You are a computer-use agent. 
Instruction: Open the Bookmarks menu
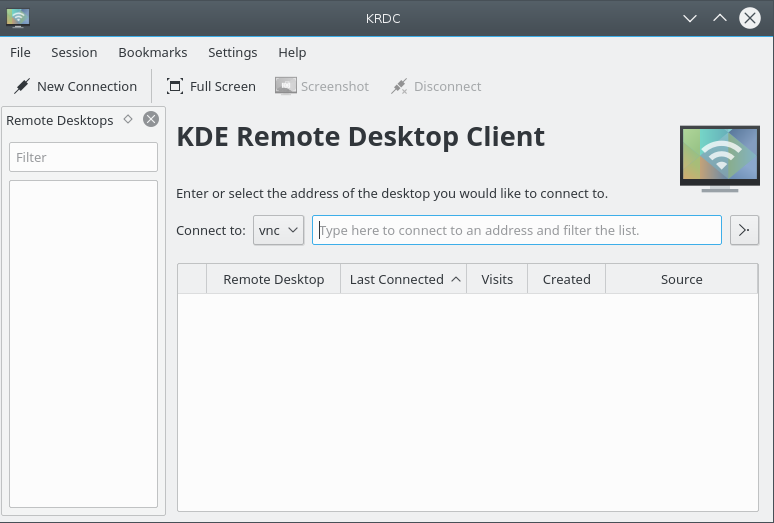(x=152, y=52)
